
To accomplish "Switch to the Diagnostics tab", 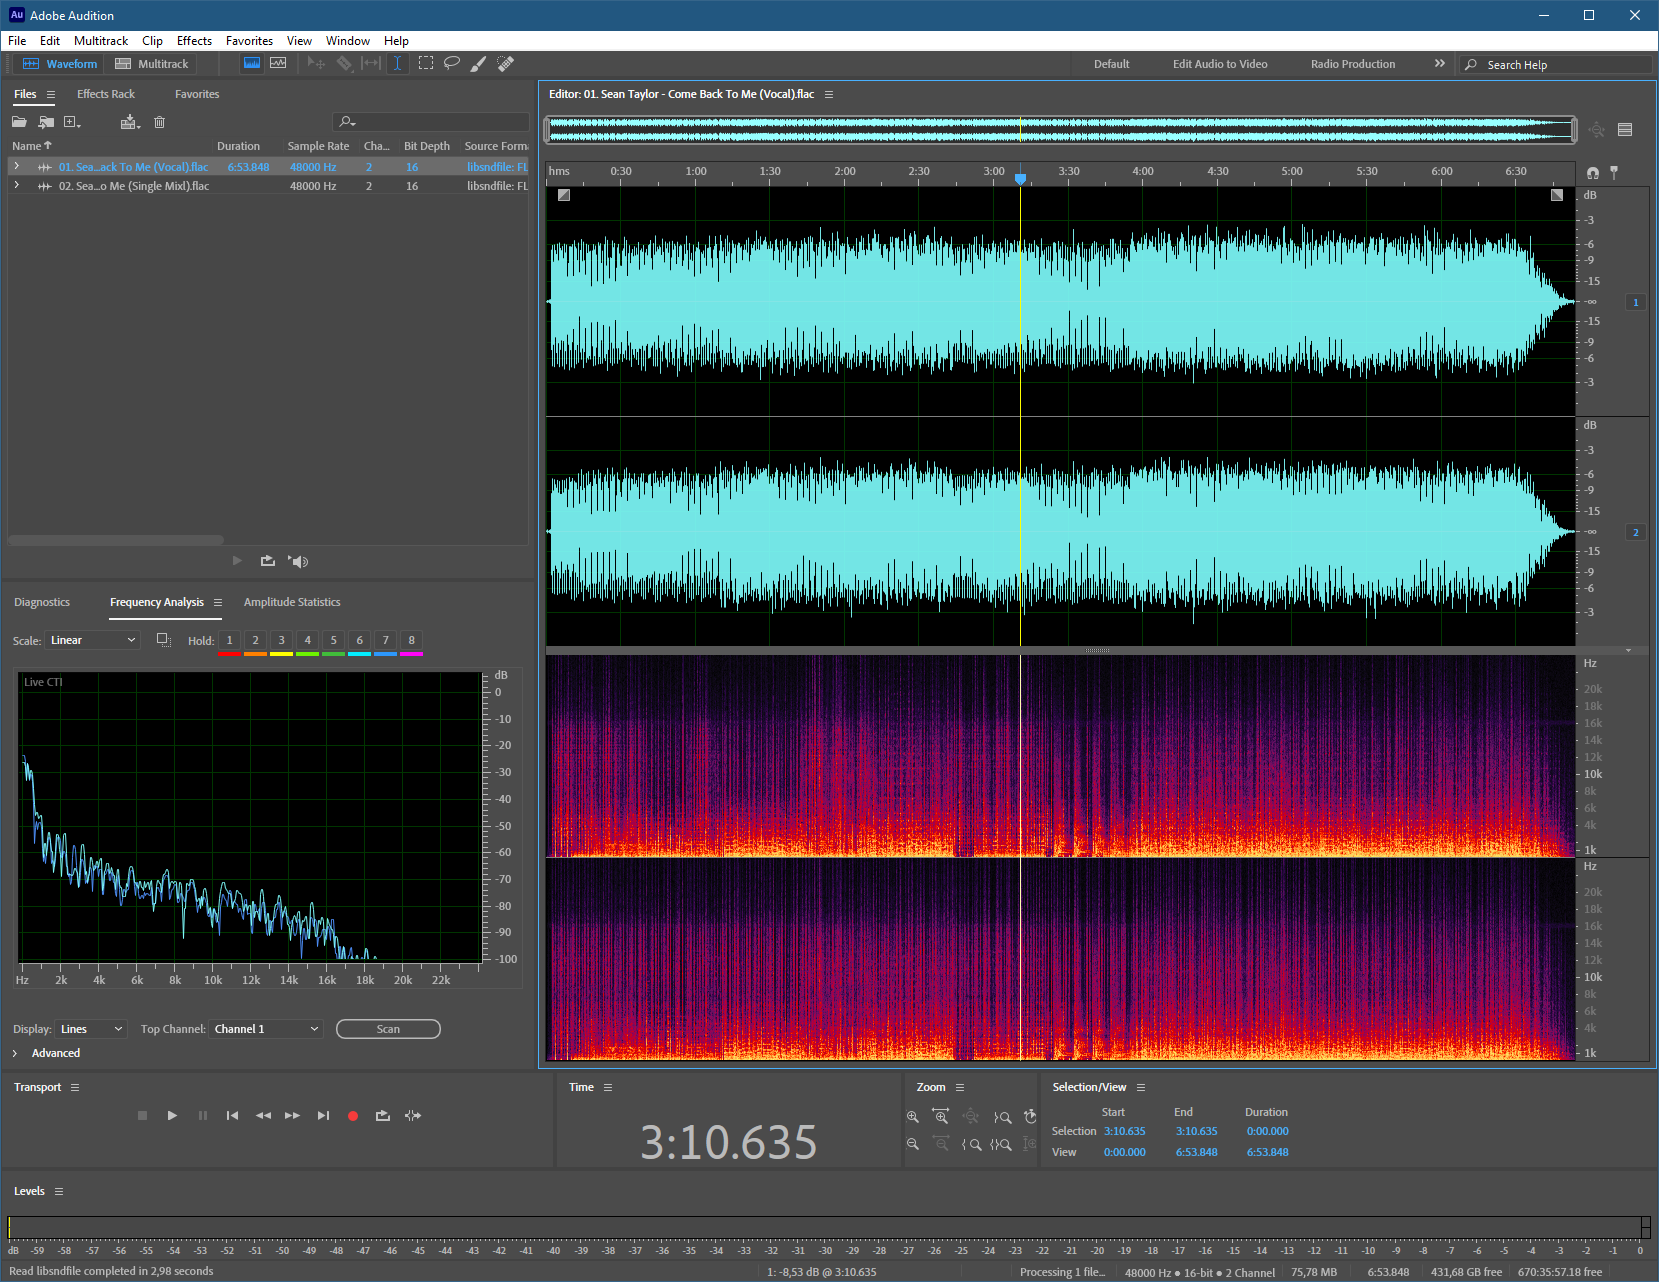I will tap(42, 602).
